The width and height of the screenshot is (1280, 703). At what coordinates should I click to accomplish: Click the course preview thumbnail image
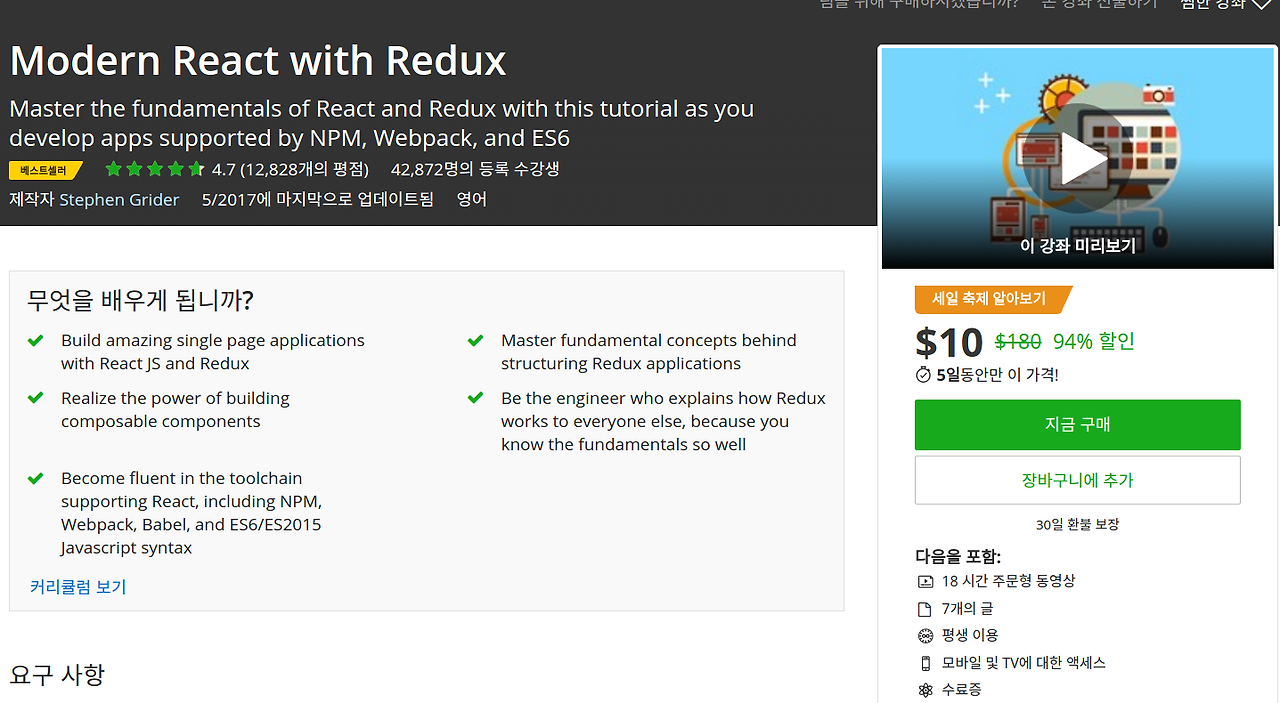pos(1078,158)
